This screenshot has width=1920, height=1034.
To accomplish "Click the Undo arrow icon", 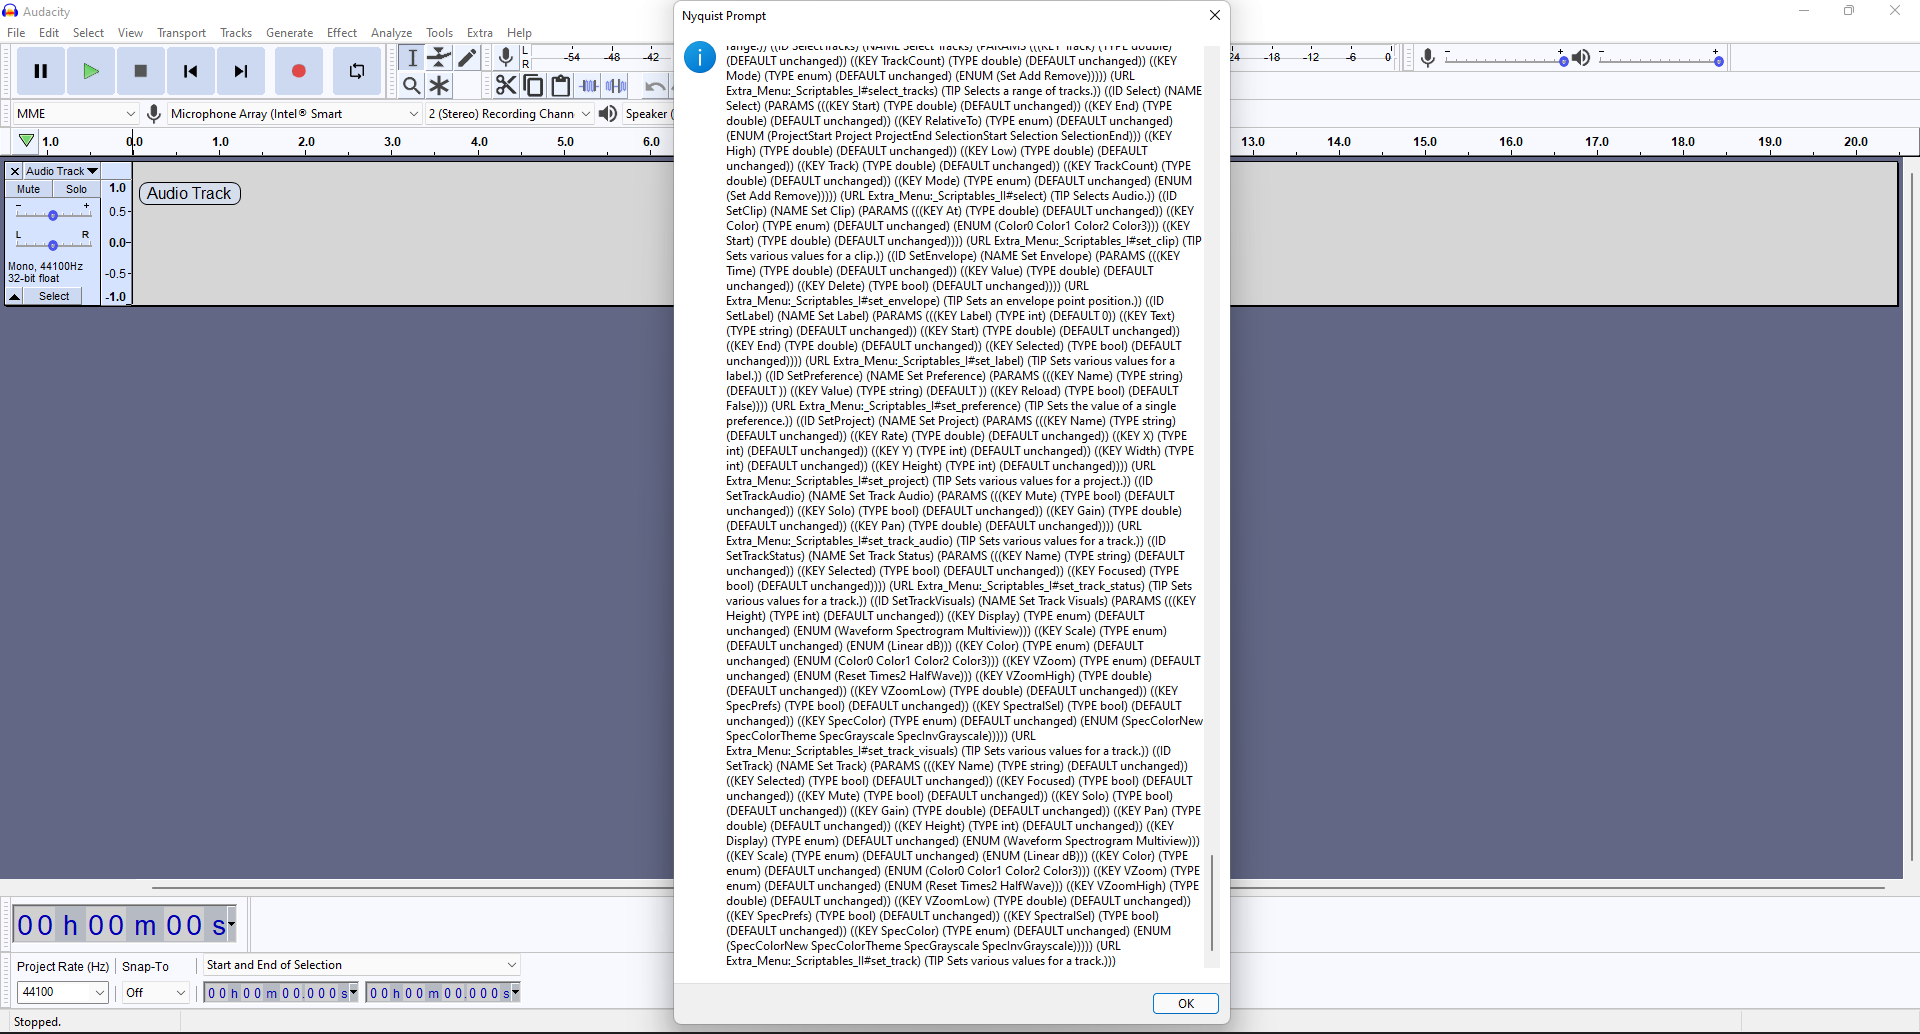I will pyautogui.click(x=655, y=86).
